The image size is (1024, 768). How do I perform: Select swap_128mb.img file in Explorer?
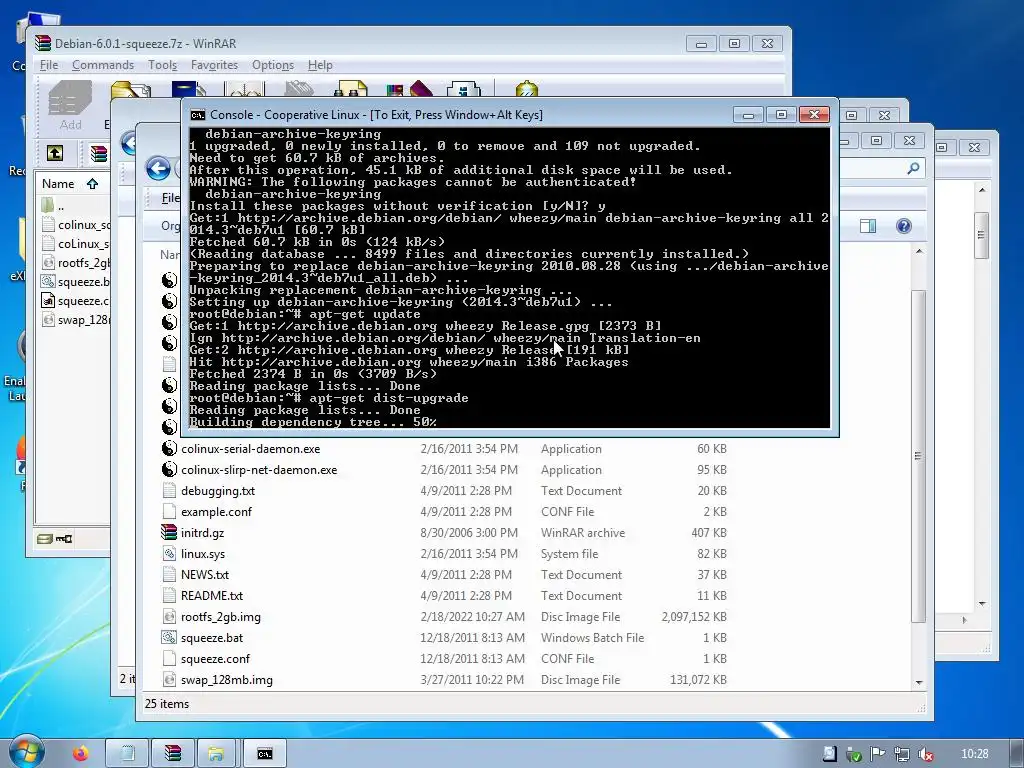(x=227, y=680)
